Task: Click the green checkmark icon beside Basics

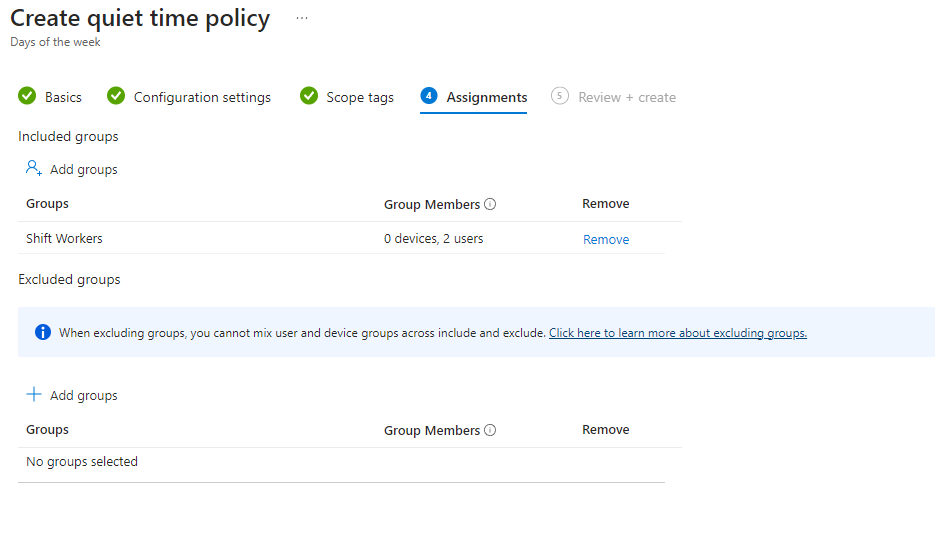Action: click(27, 97)
